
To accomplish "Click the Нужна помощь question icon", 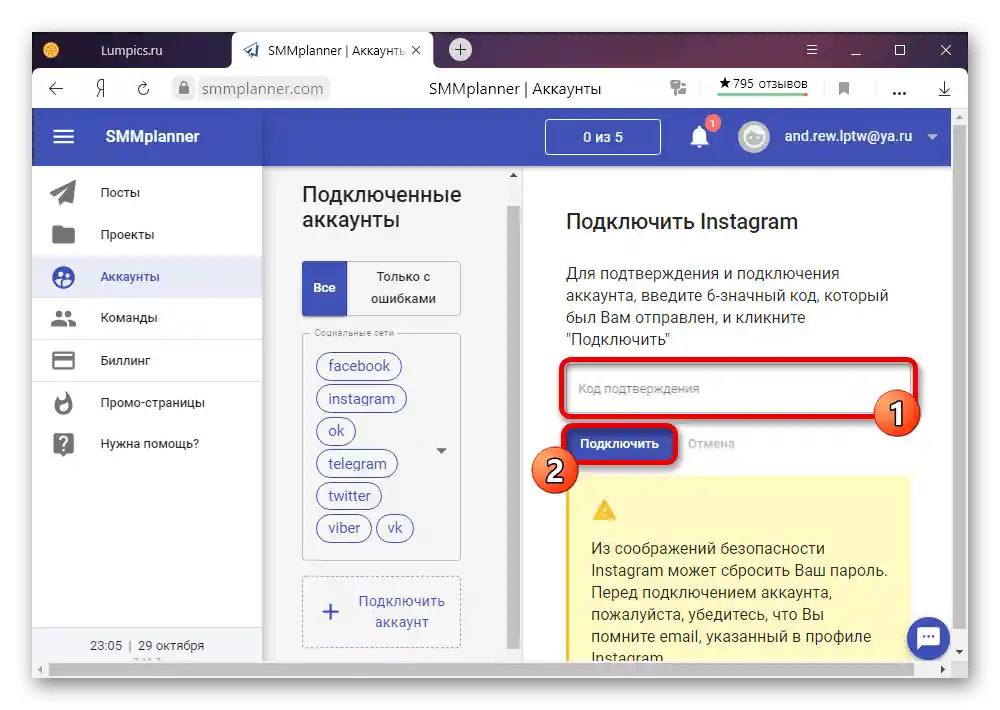I will (61, 444).
